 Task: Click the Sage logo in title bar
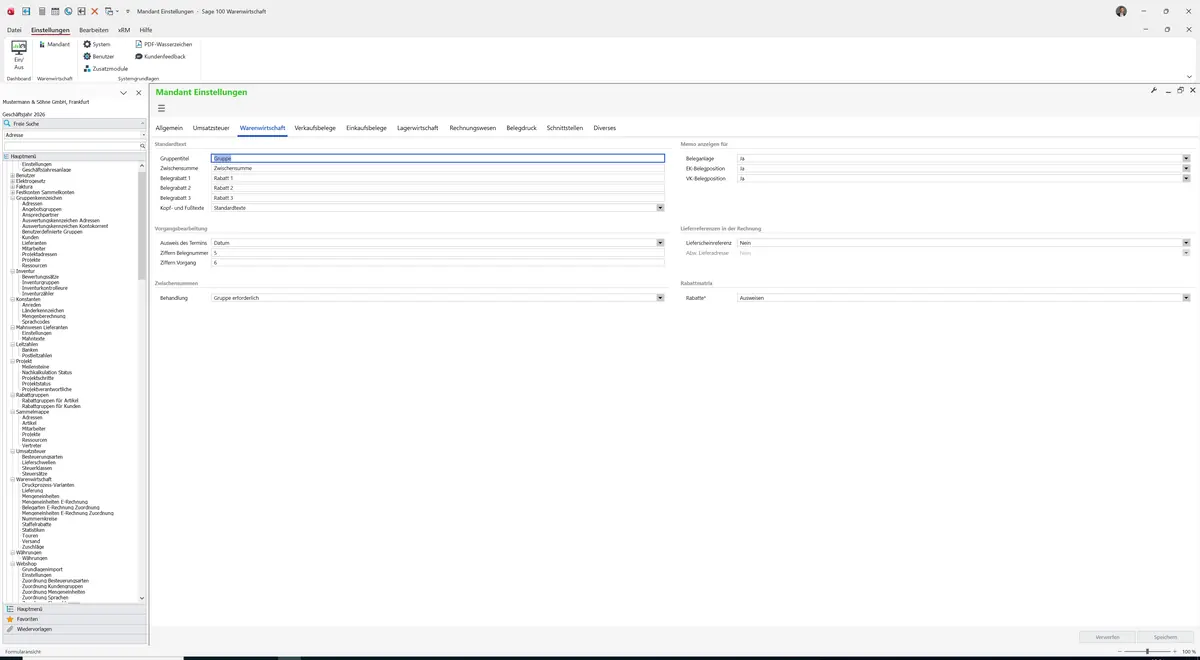10,11
